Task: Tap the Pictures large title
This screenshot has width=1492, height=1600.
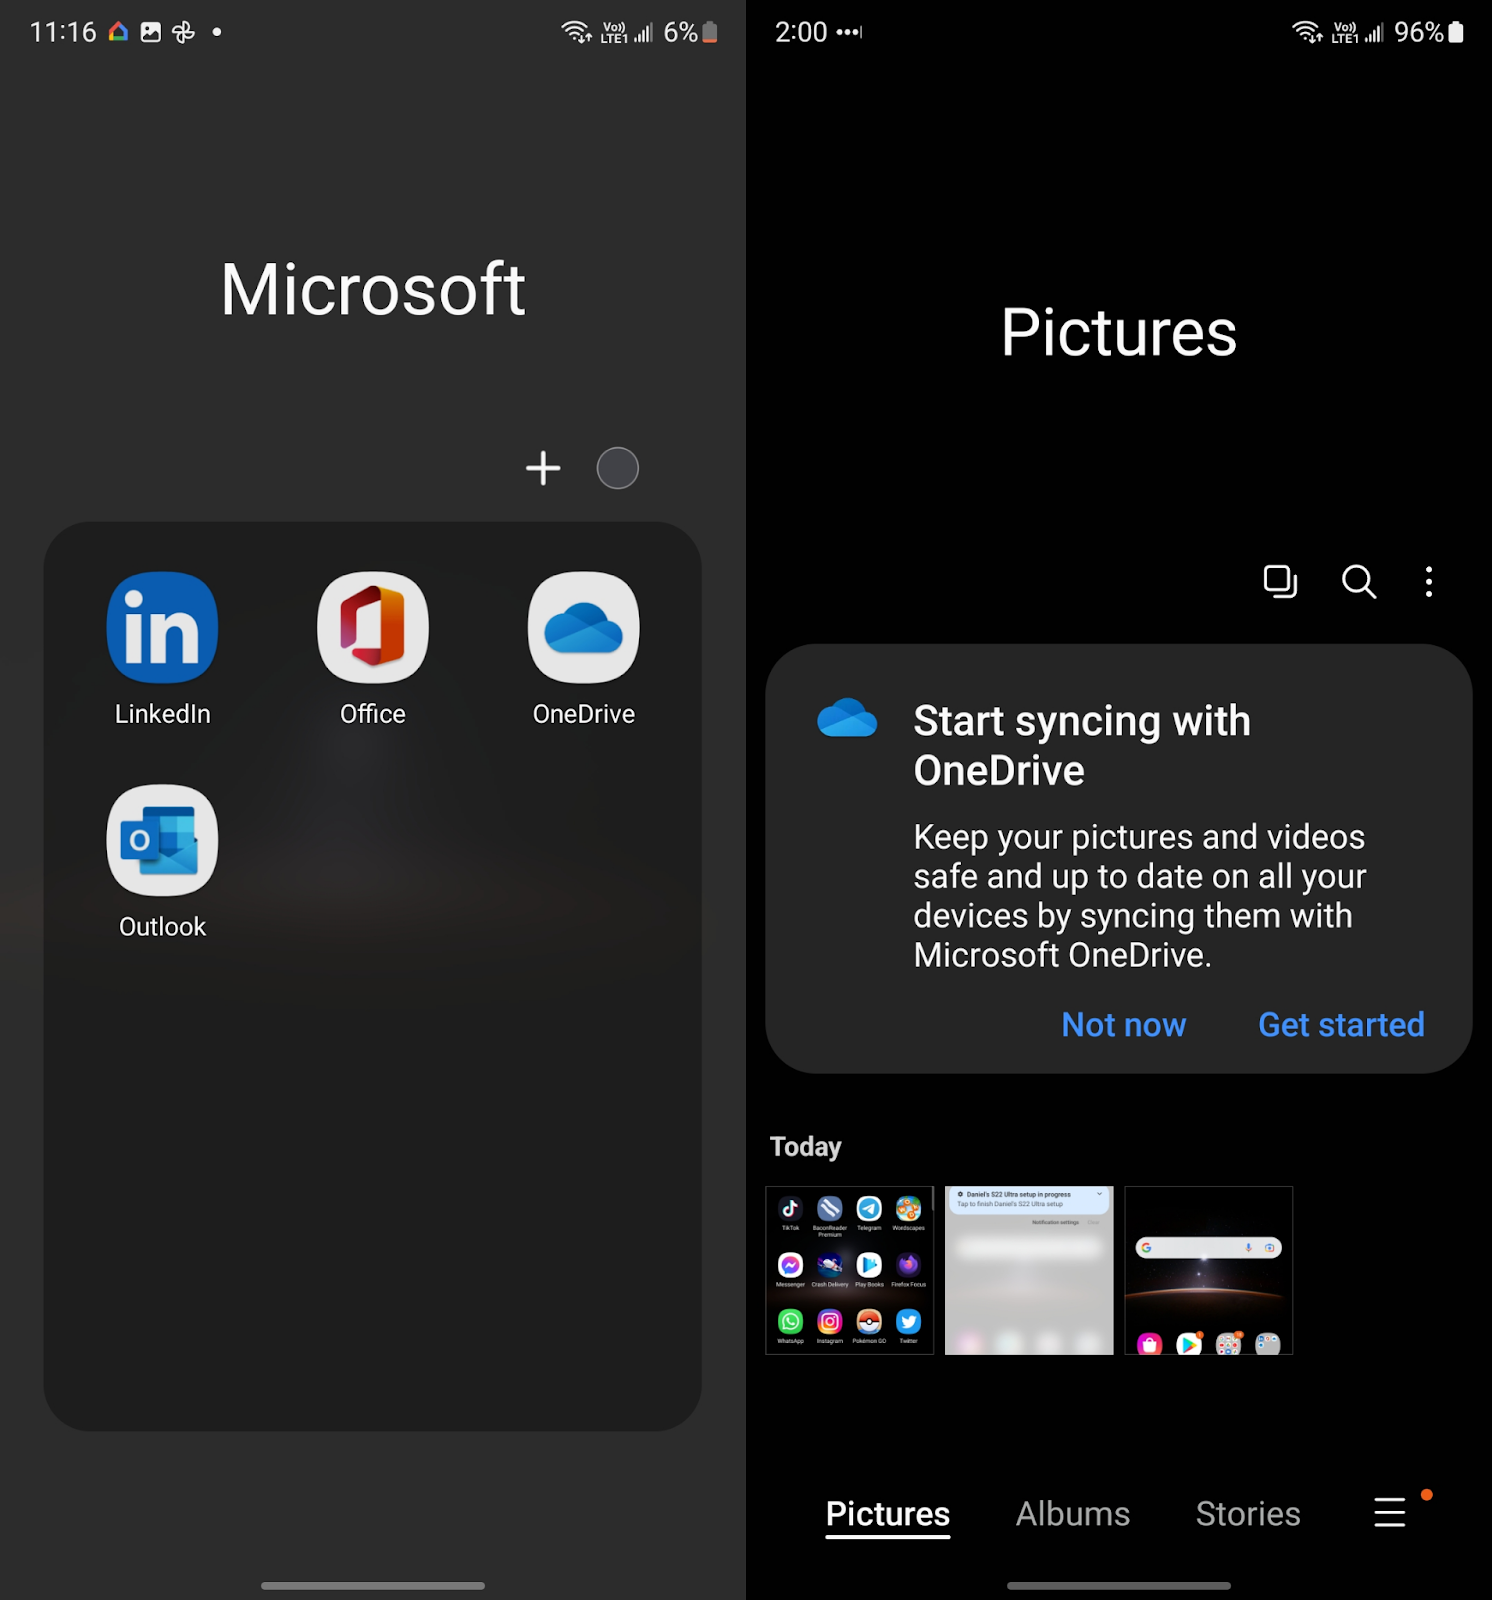Action: pyautogui.click(x=1119, y=333)
